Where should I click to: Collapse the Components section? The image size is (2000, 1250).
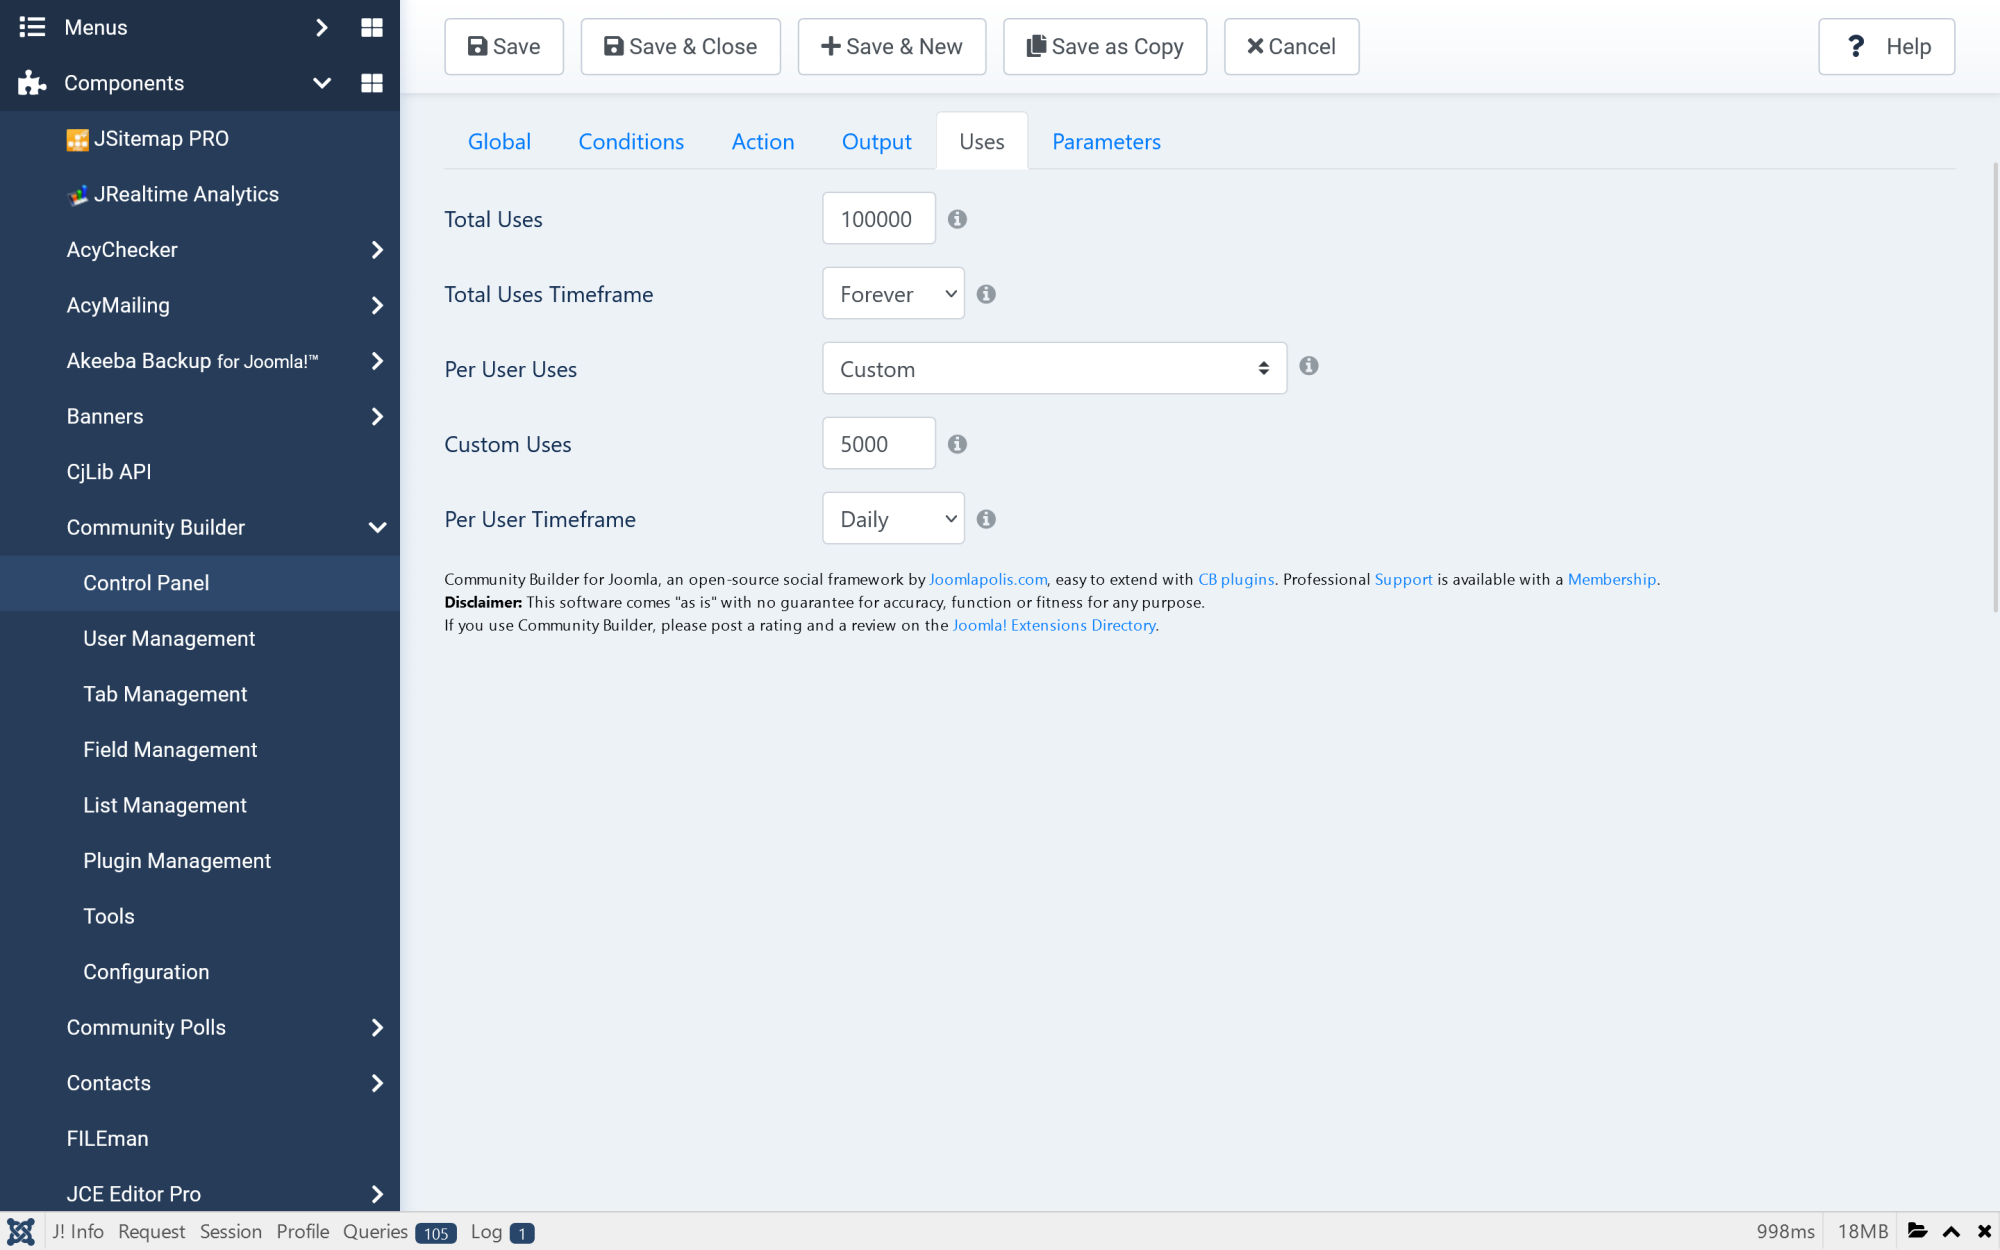tap(321, 83)
